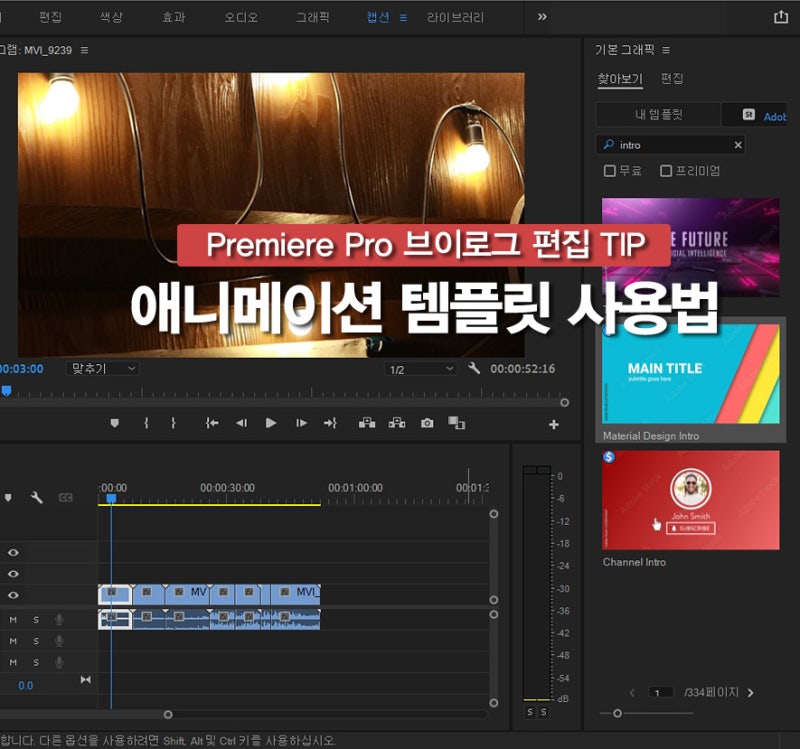The width and height of the screenshot is (800, 749).
Task: Open timeline display settings wrench
Action: (x=37, y=497)
